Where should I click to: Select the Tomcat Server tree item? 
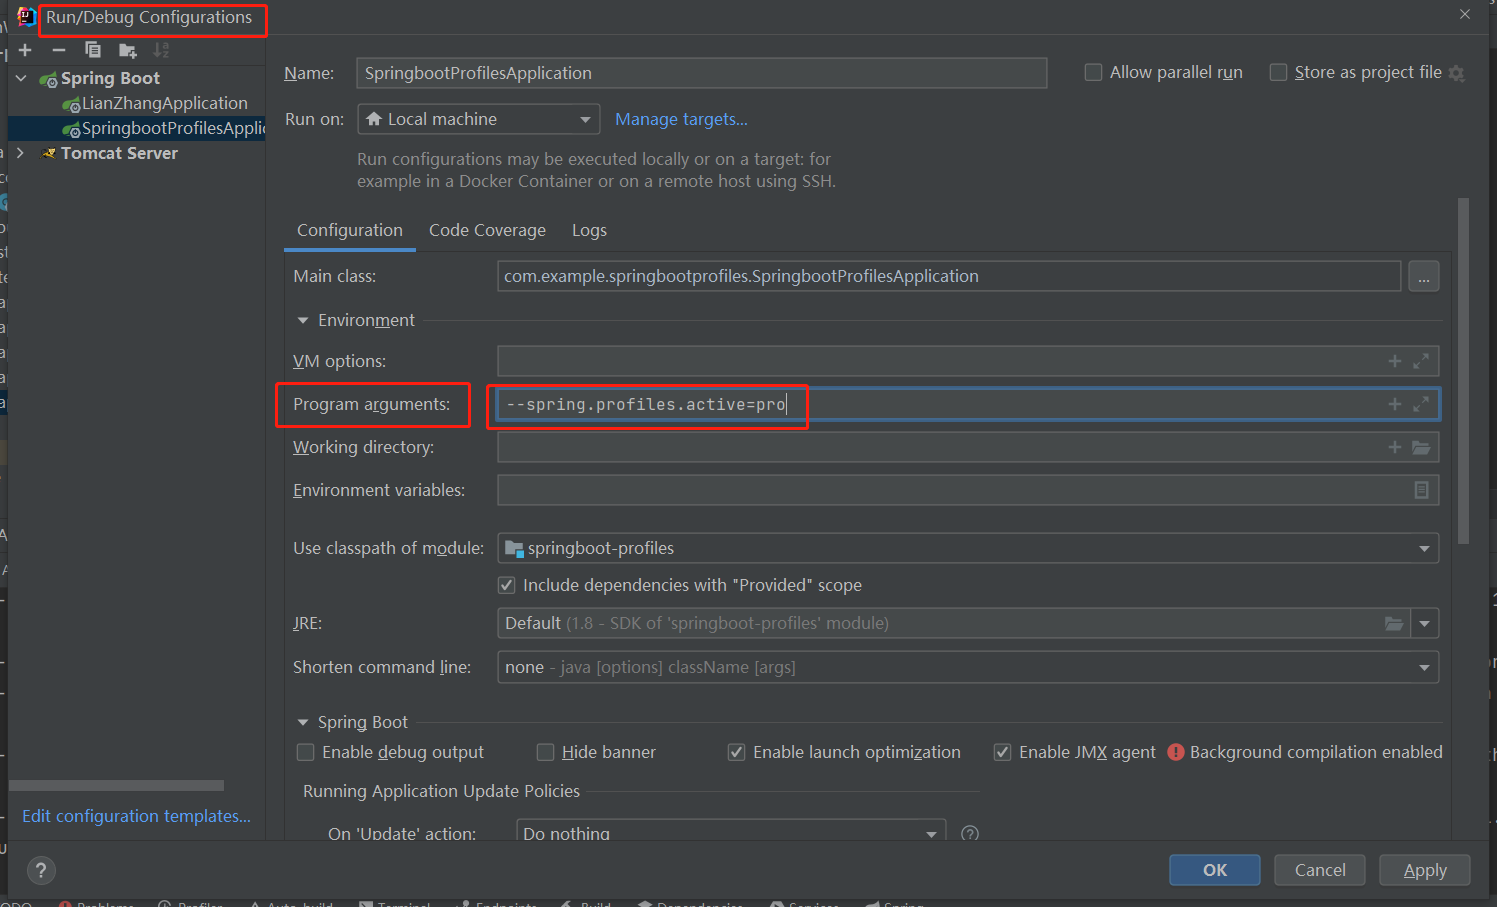coord(119,153)
